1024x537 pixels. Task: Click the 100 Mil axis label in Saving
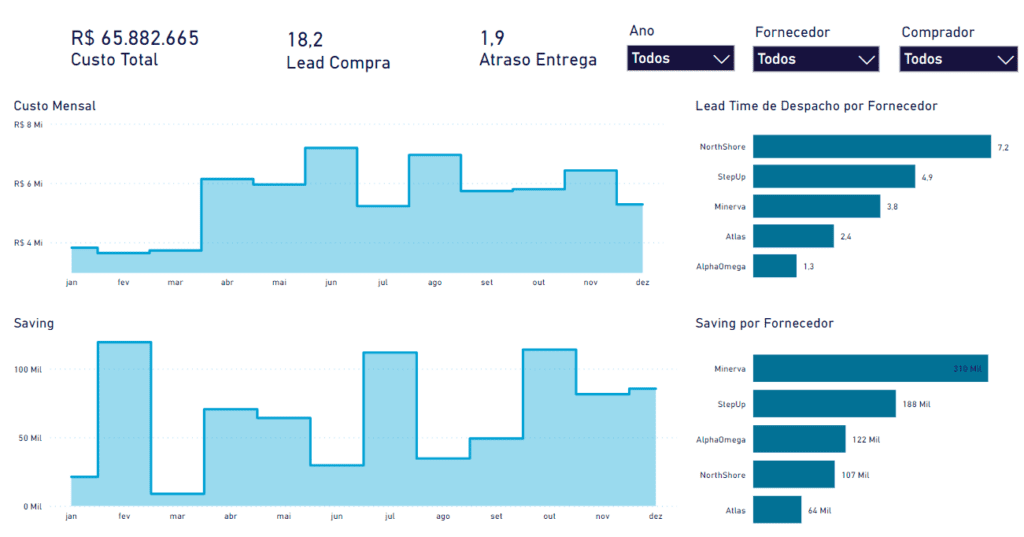pyautogui.click(x=27, y=370)
